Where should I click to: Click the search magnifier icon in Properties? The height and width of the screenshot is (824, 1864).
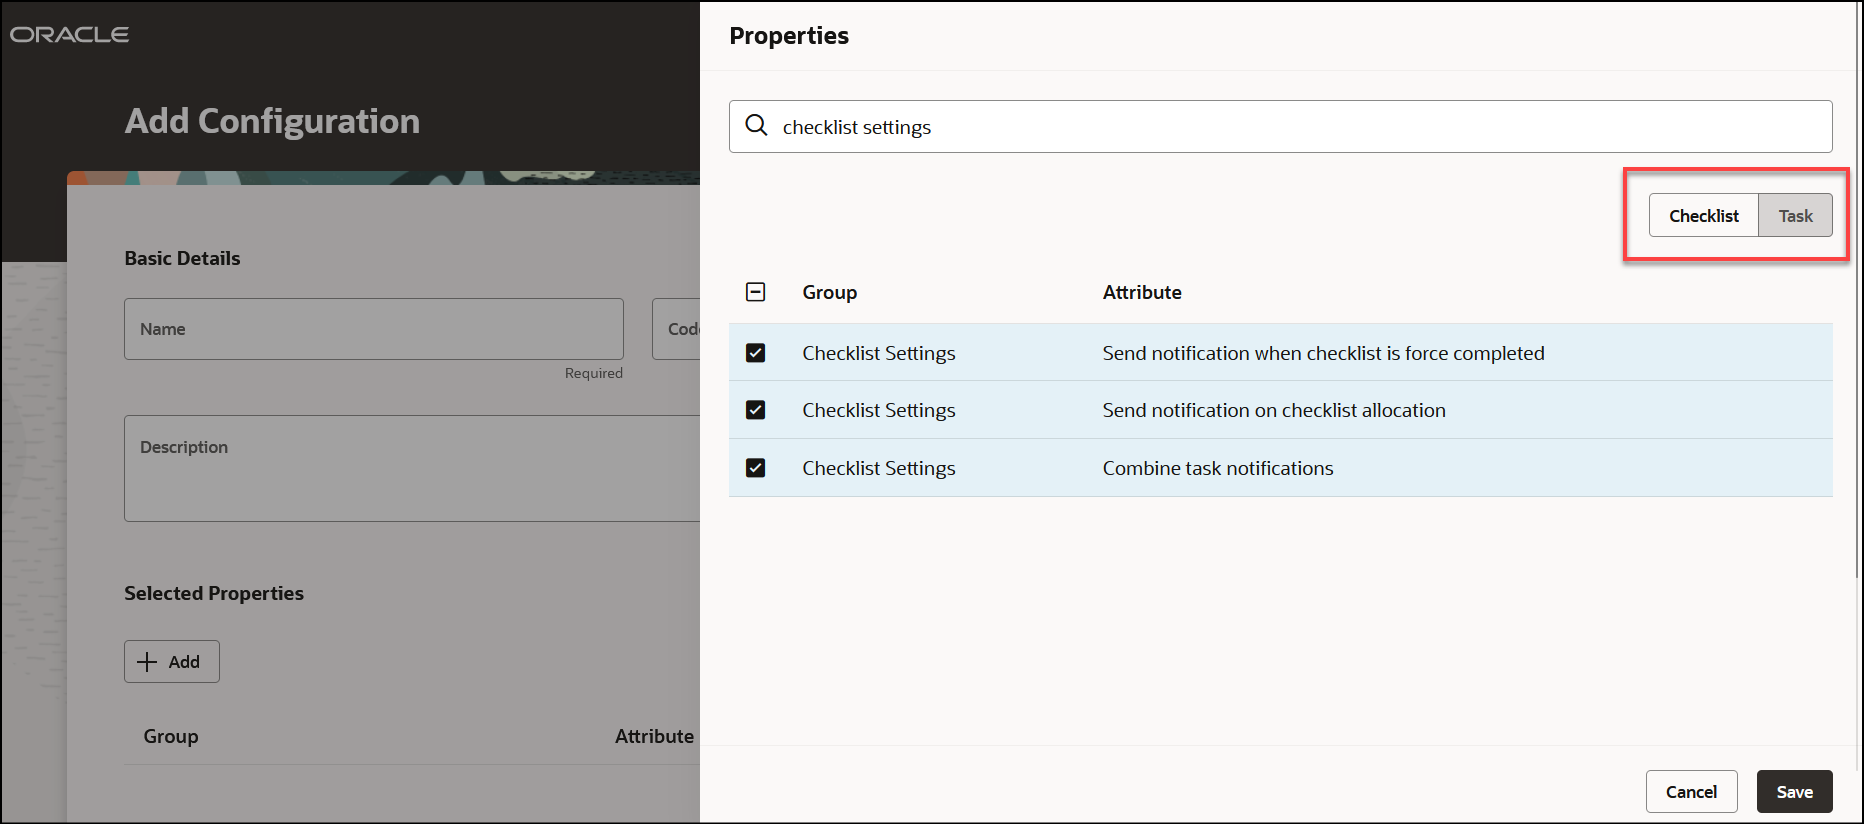pos(757,126)
